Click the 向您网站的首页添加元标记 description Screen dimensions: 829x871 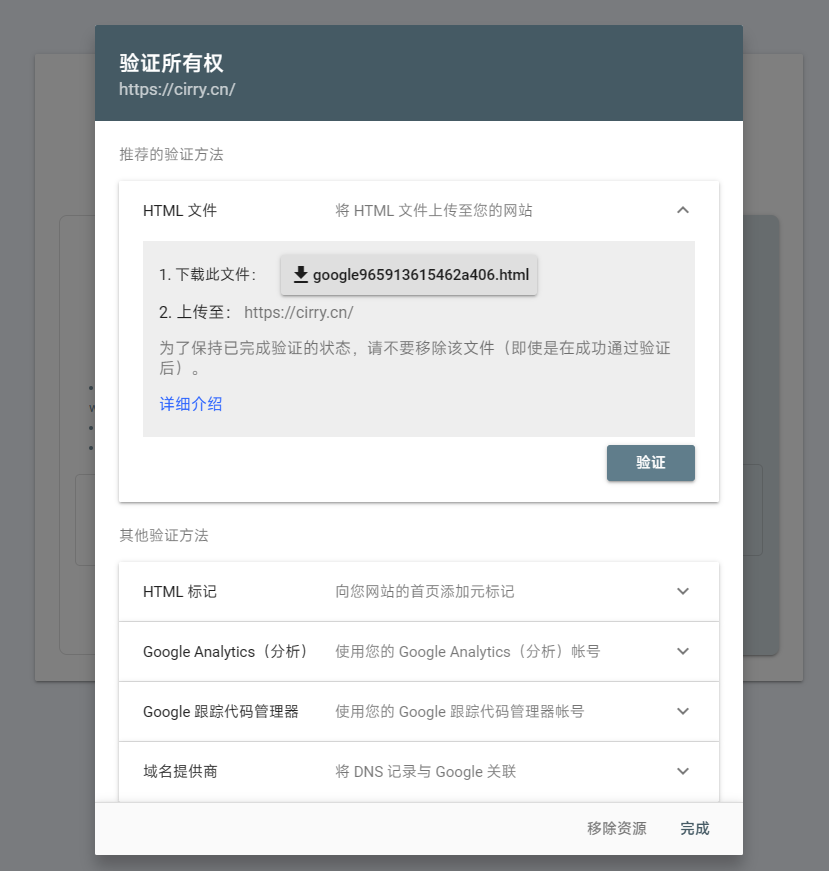[425, 592]
